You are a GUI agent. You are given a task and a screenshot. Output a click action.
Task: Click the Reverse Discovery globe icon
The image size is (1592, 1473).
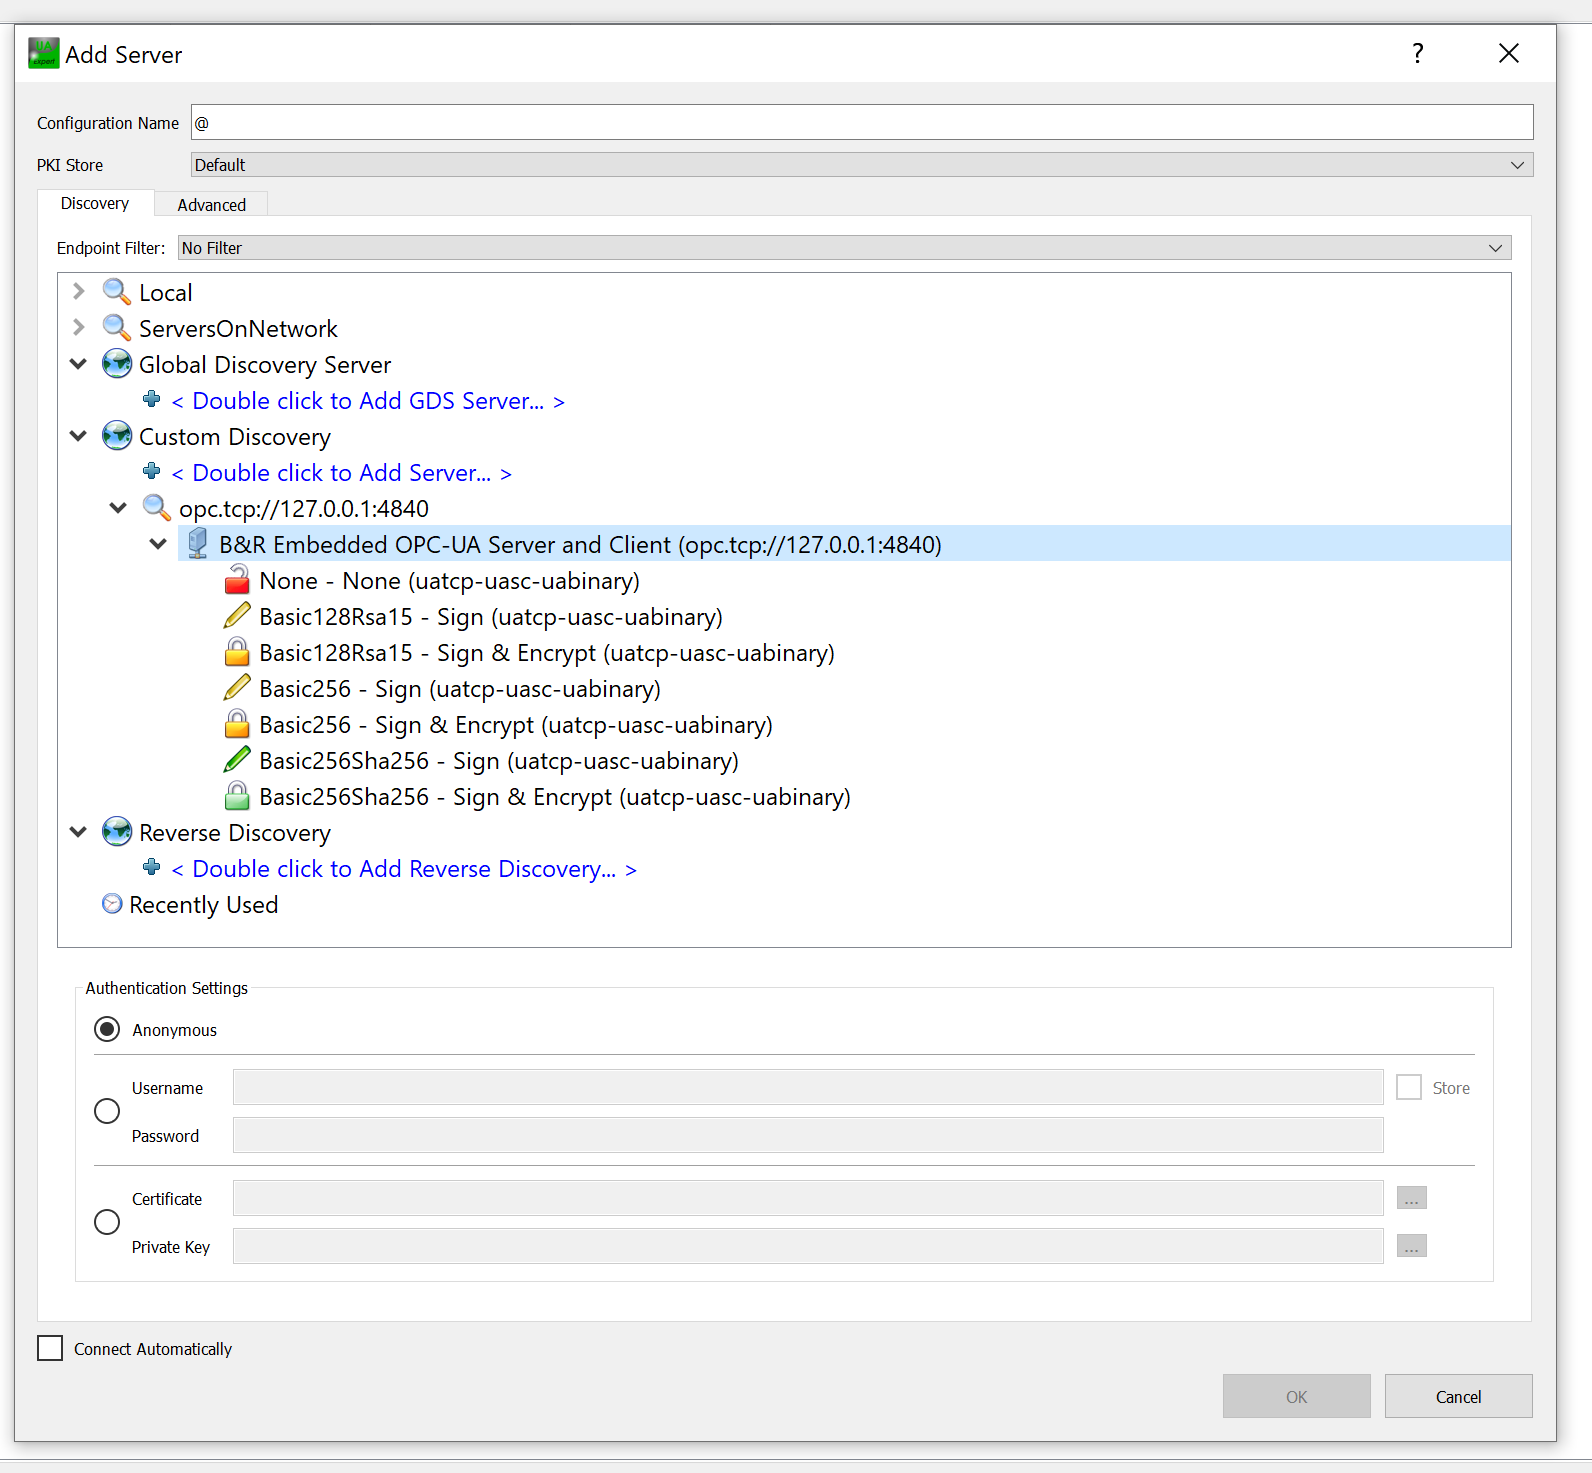point(117,832)
